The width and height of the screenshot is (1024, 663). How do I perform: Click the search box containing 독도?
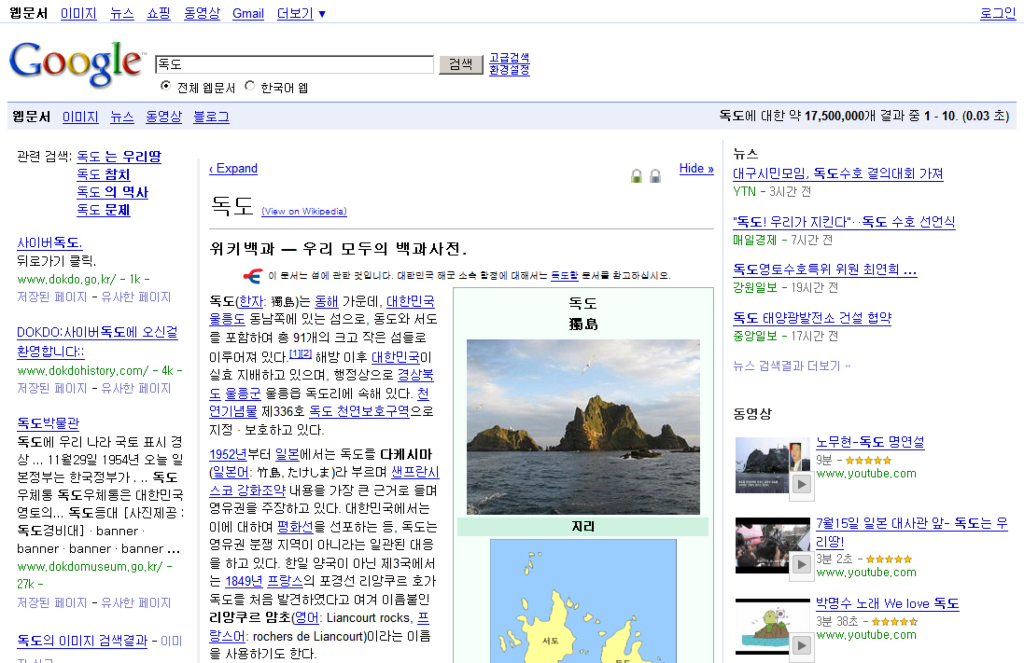coord(295,64)
